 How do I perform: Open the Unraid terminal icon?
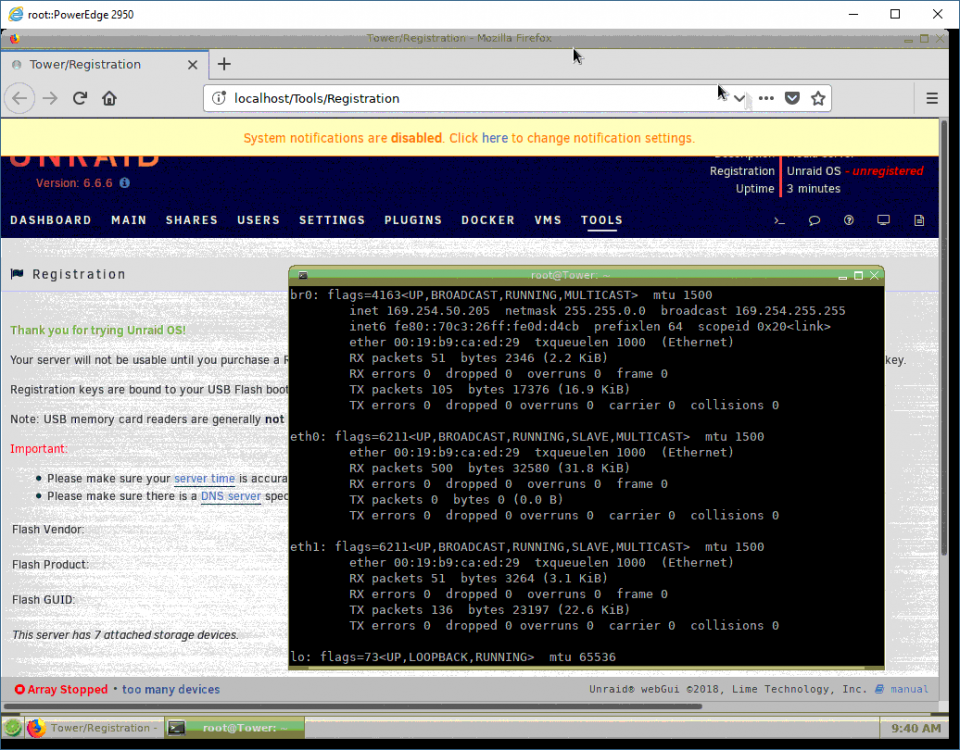pos(779,220)
